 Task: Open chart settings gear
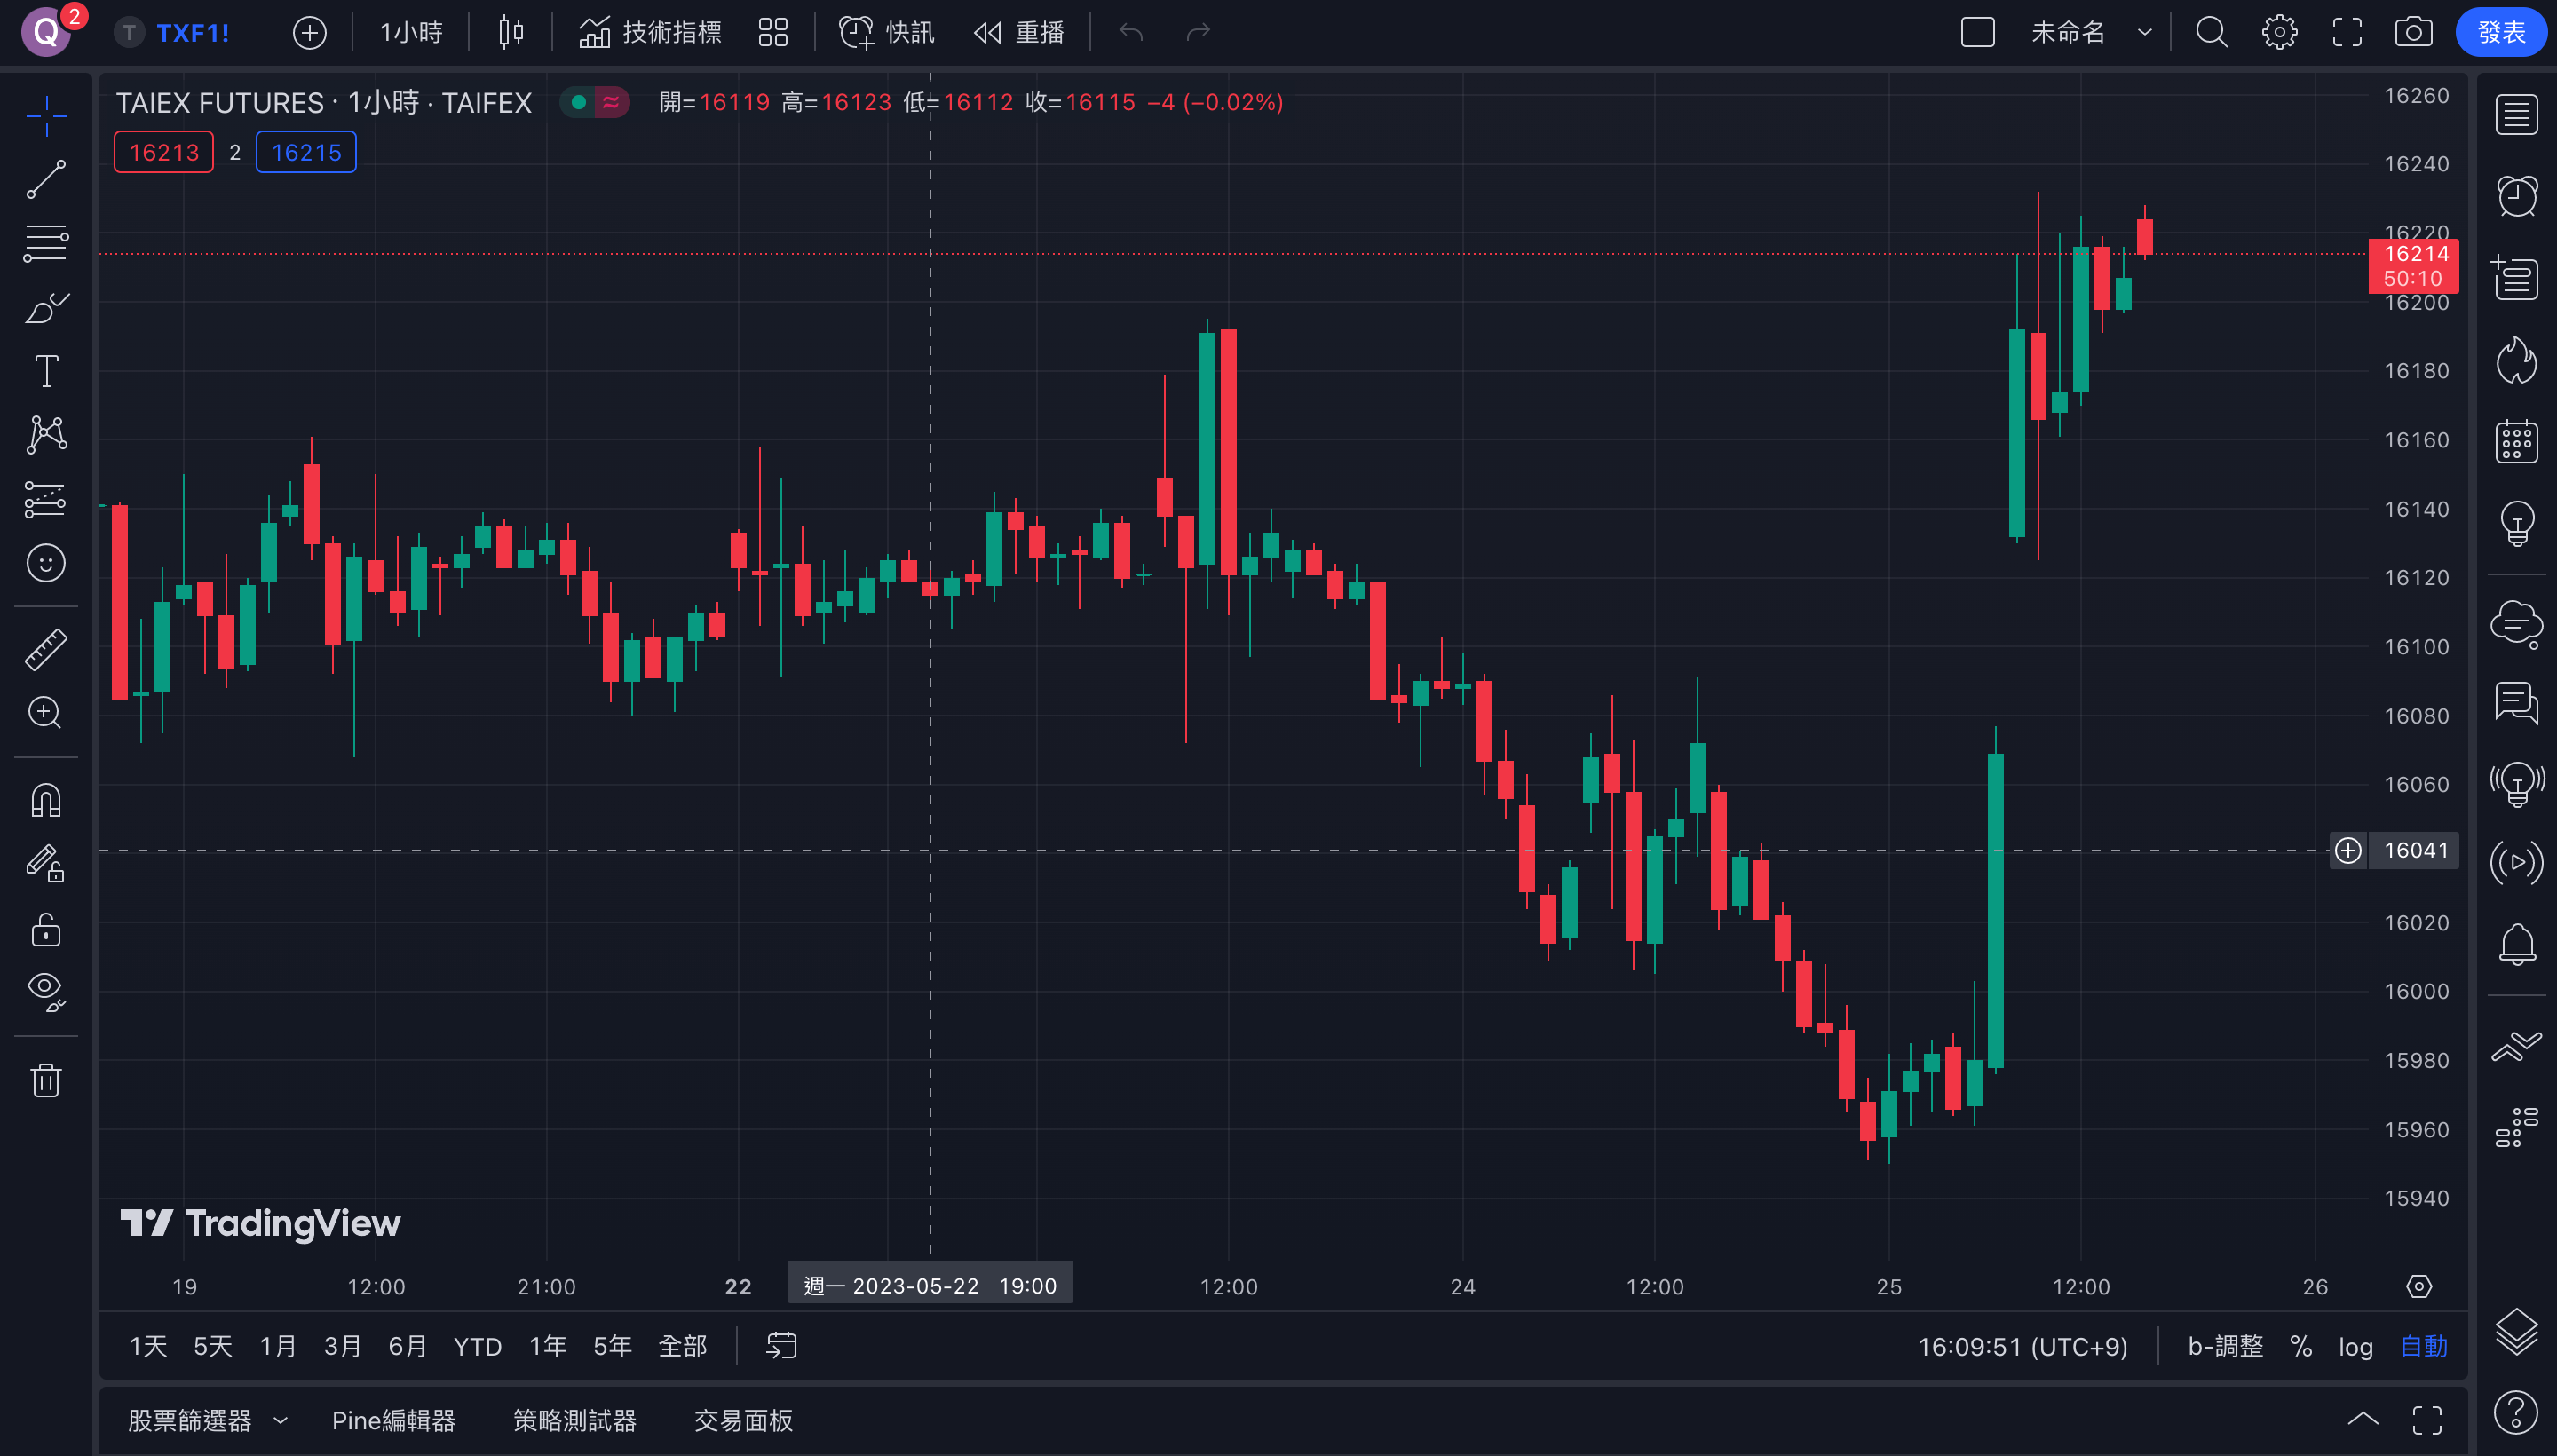point(2280,33)
